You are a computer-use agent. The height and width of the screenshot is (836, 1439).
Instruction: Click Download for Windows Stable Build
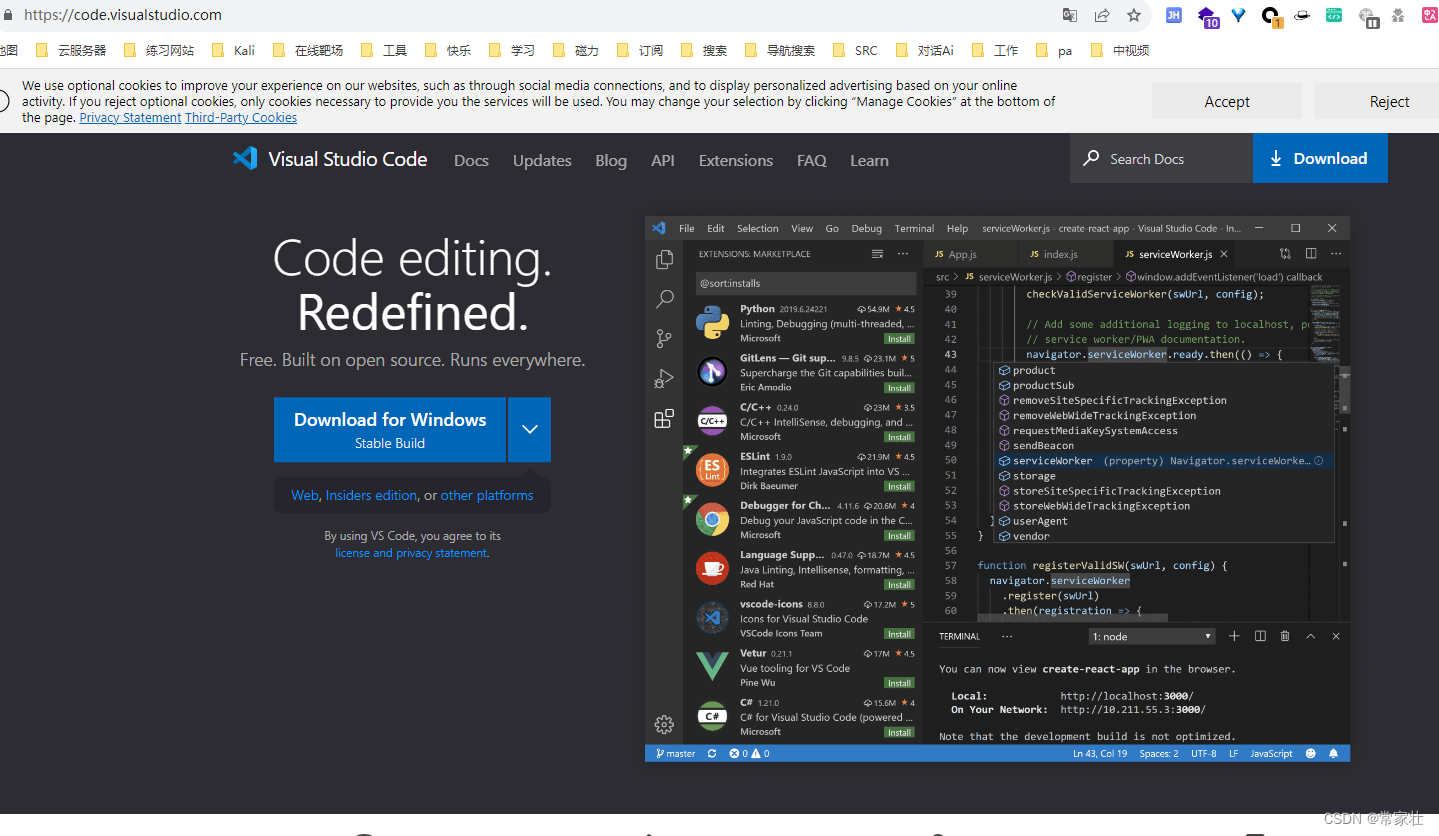390,429
